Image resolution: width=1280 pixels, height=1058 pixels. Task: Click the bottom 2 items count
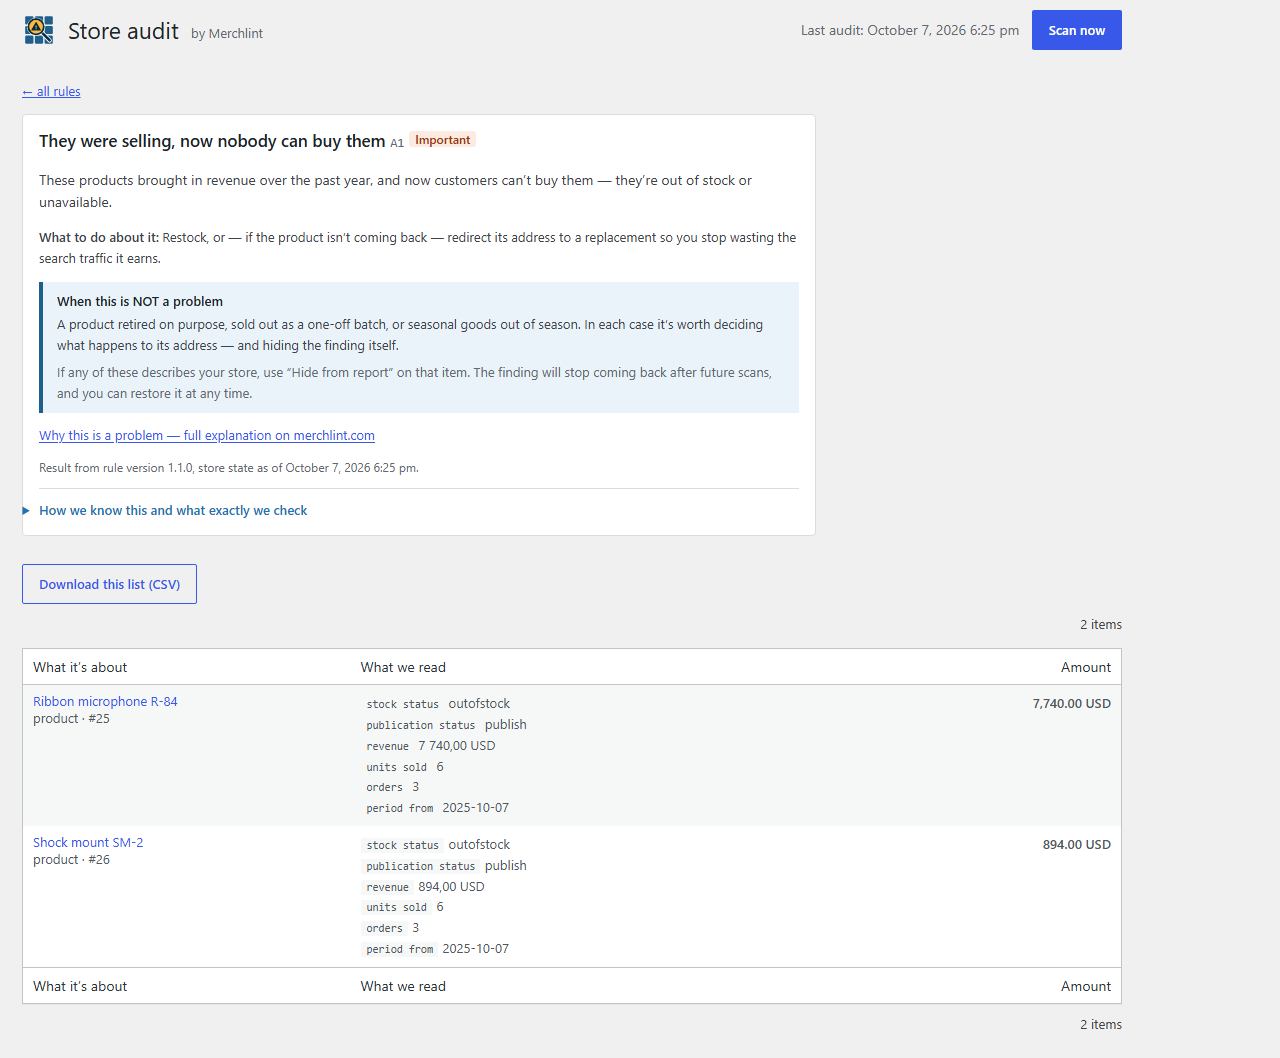point(1101,1024)
